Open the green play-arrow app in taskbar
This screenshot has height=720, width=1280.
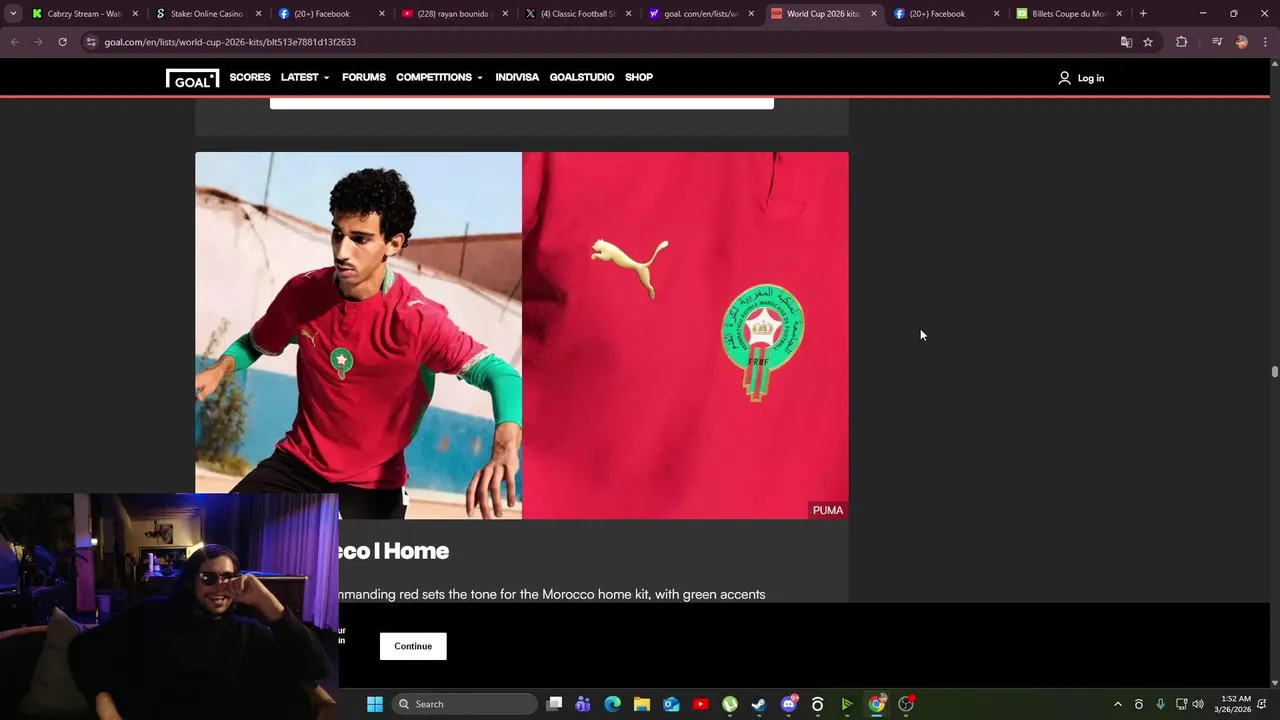coord(847,704)
